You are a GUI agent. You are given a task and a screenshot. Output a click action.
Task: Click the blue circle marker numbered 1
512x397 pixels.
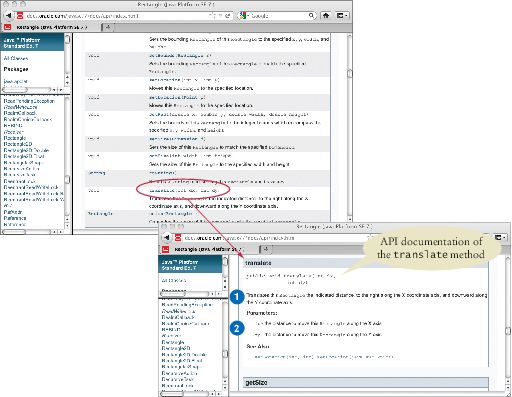(x=237, y=297)
